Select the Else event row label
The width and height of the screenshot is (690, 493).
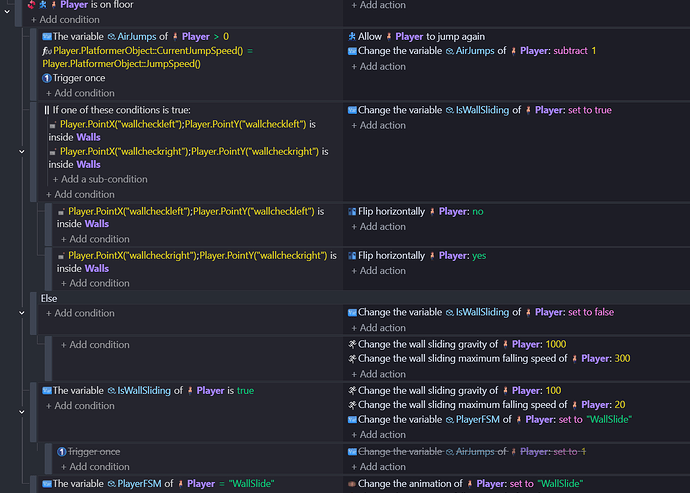pos(49,298)
